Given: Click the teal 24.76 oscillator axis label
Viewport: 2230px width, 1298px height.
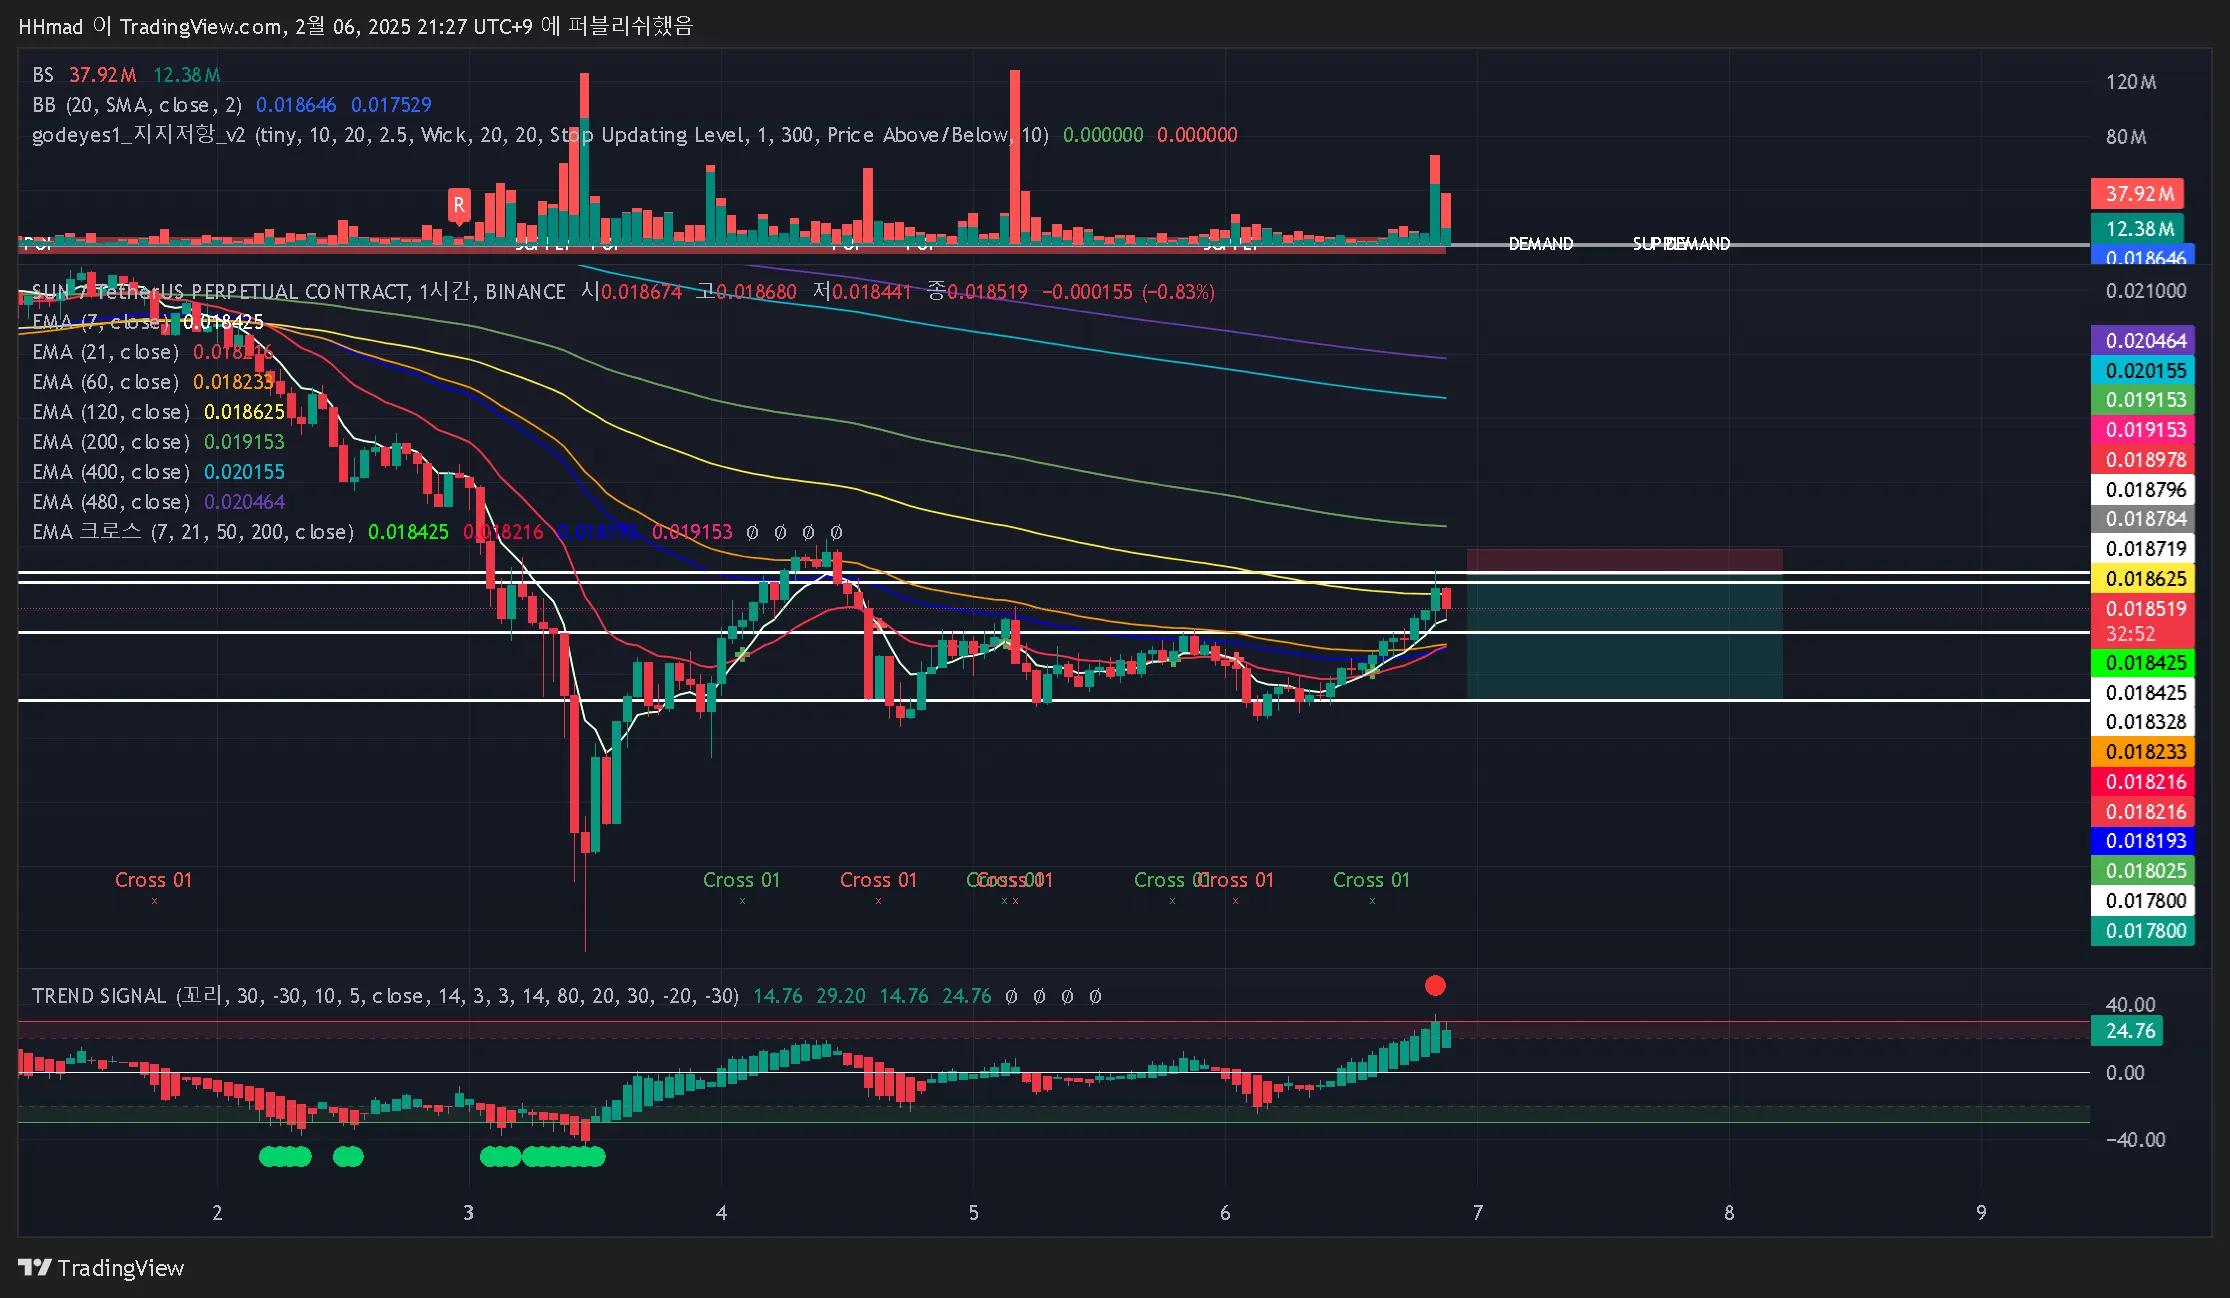Looking at the screenshot, I should point(2127,1031).
